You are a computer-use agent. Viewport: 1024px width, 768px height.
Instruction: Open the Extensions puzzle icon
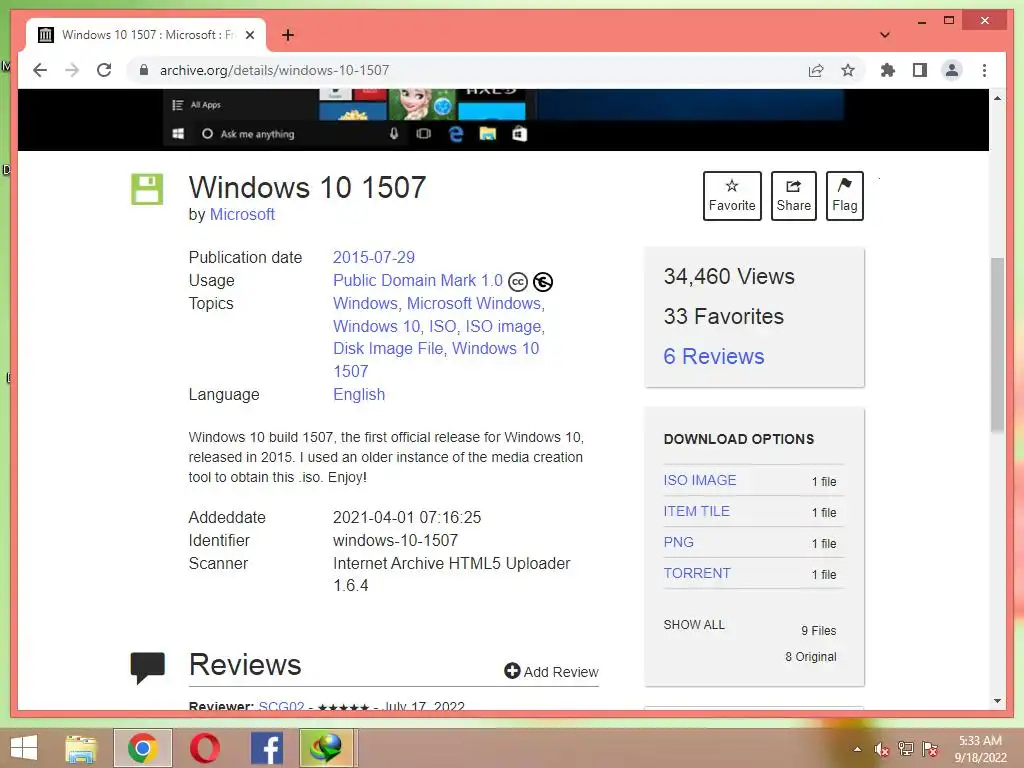click(x=888, y=71)
